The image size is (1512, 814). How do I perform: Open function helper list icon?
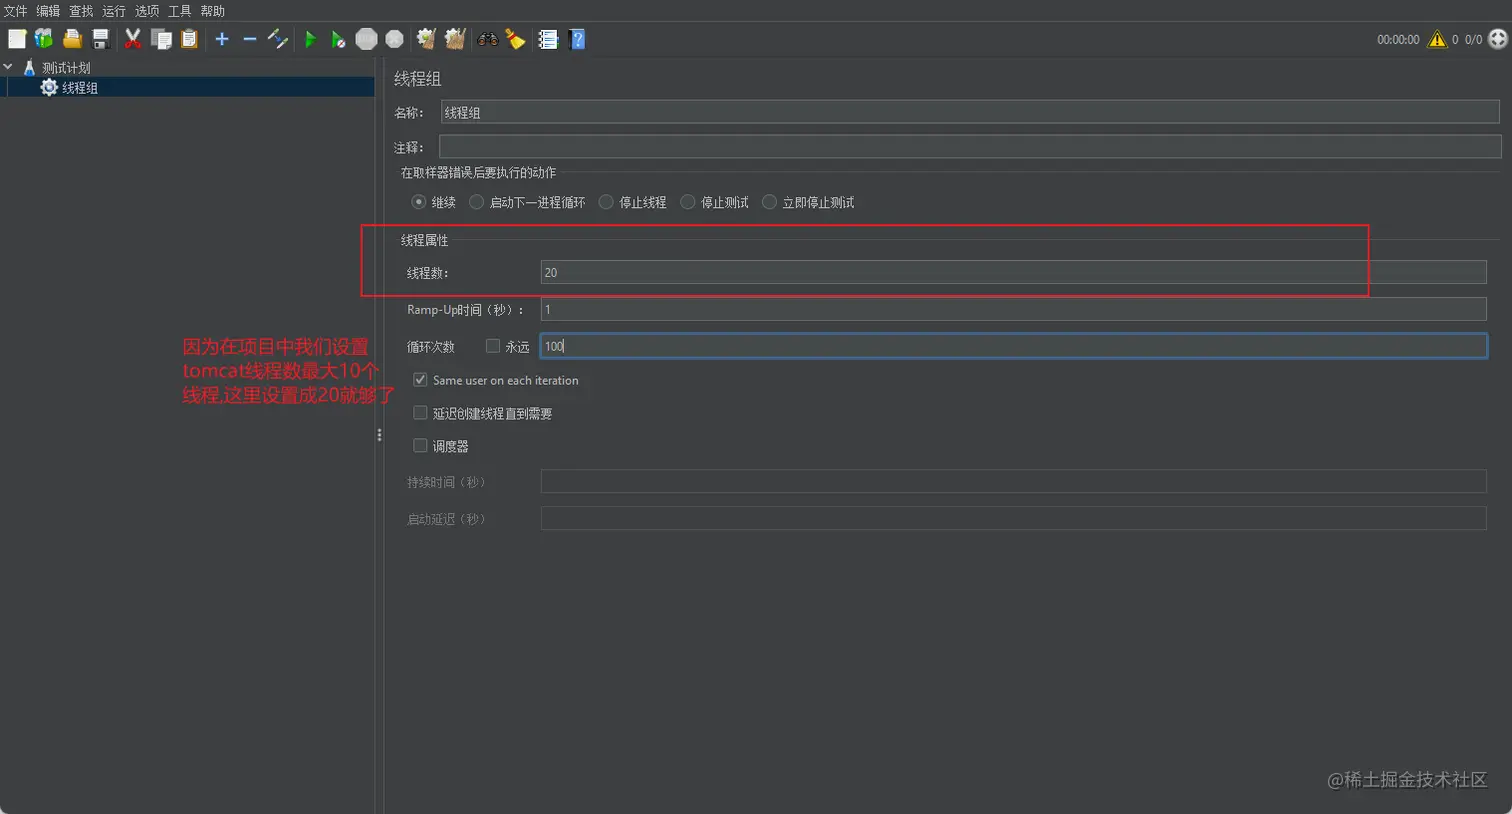pyautogui.click(x=548, y=39)
